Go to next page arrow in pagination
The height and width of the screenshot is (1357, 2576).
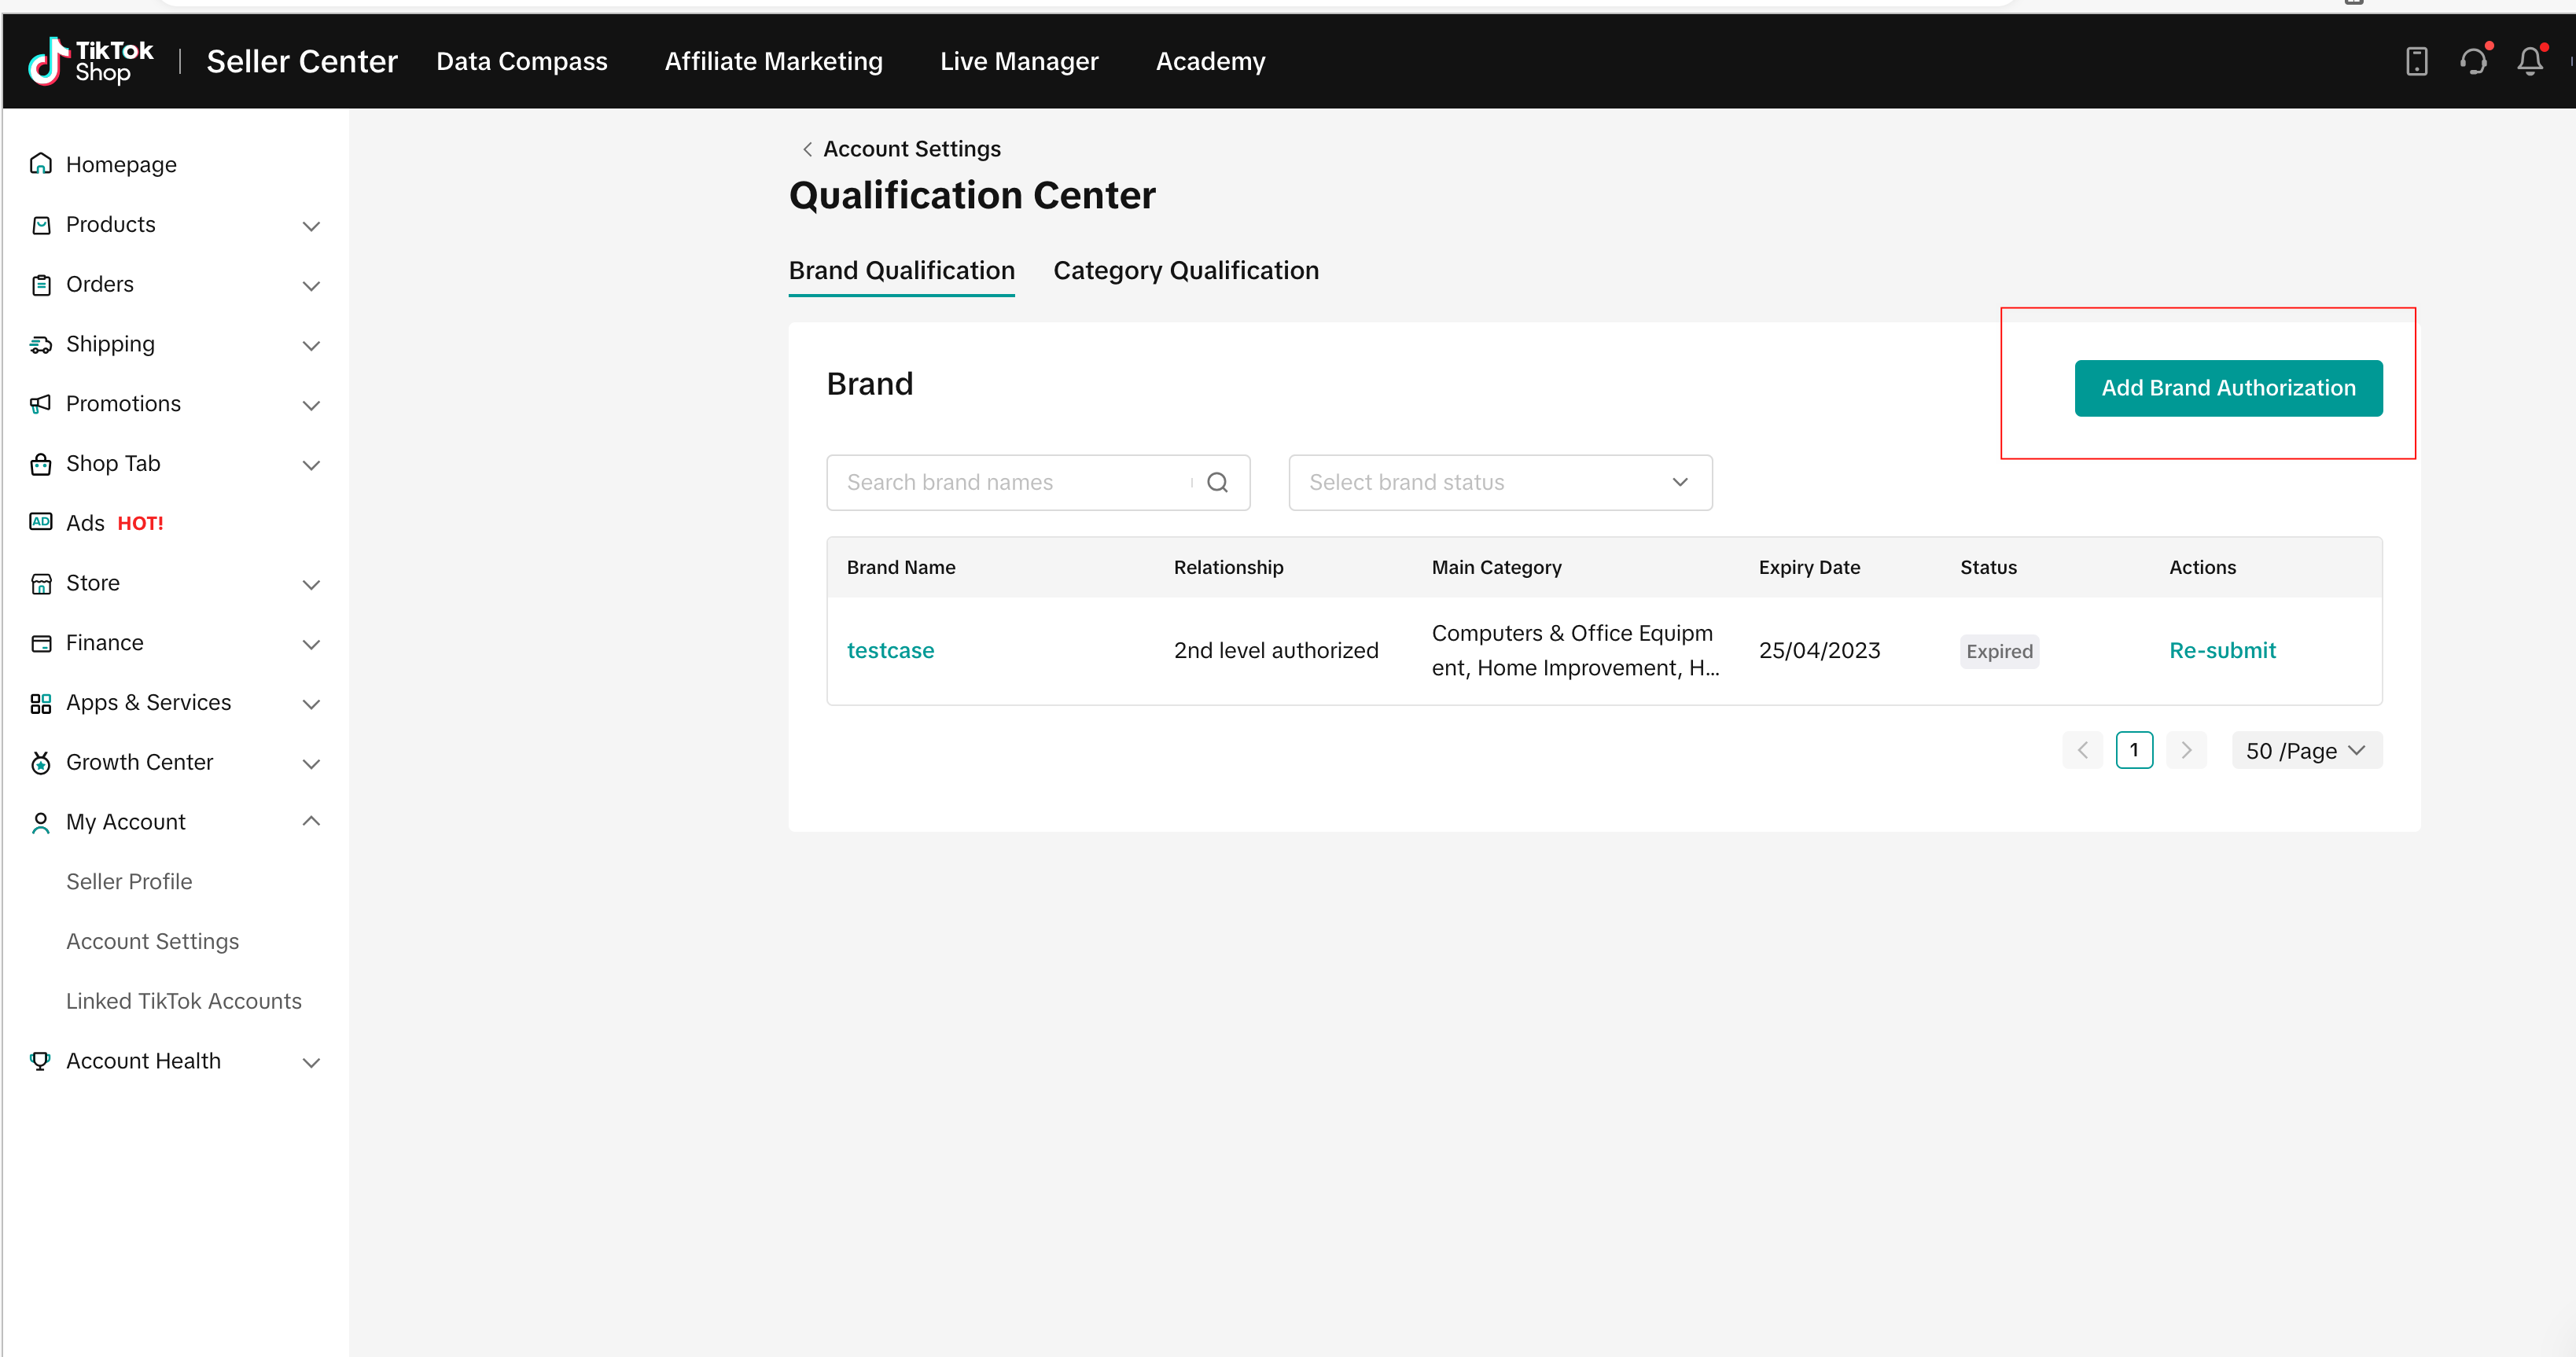coord(2186,750)
